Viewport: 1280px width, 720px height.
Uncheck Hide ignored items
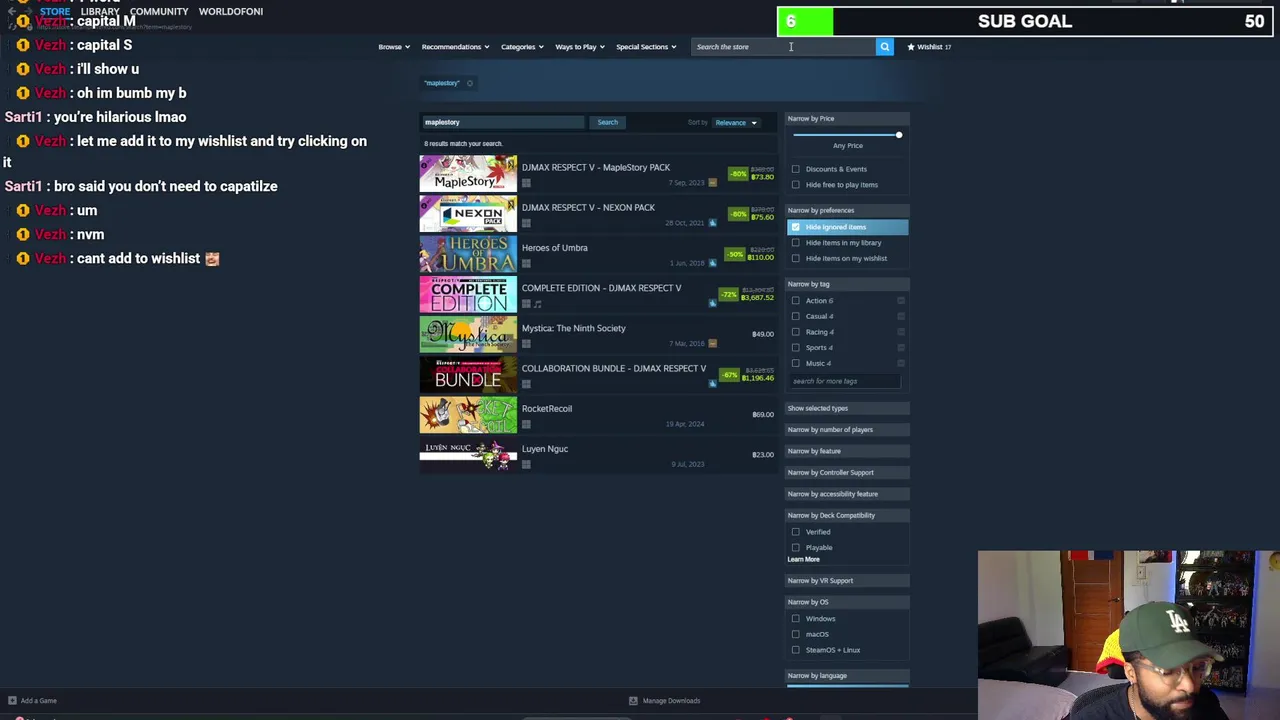(x=796, y=227)
